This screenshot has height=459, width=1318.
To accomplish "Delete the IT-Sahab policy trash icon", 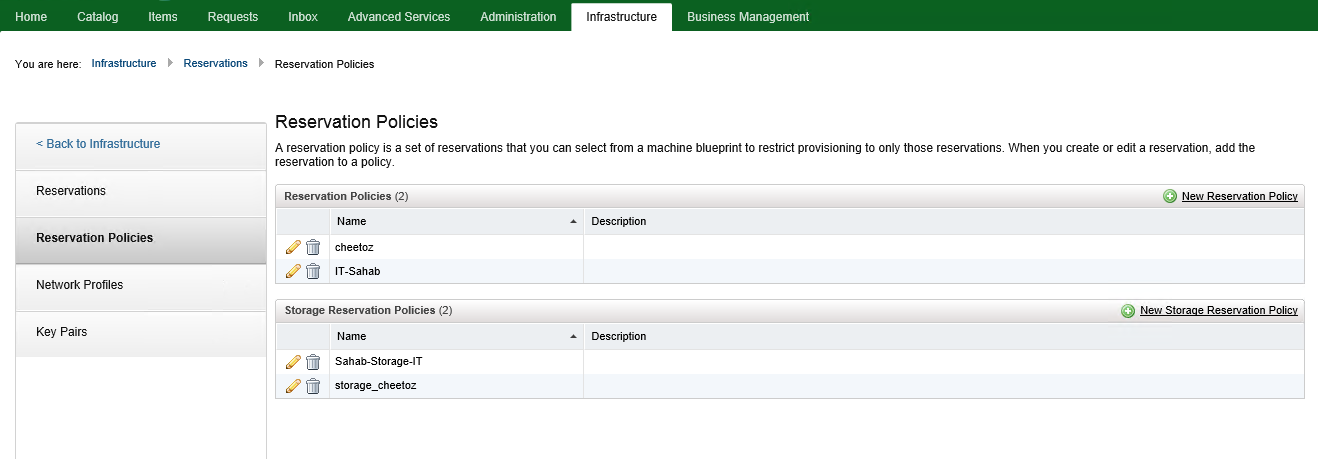I will (313, 271).
